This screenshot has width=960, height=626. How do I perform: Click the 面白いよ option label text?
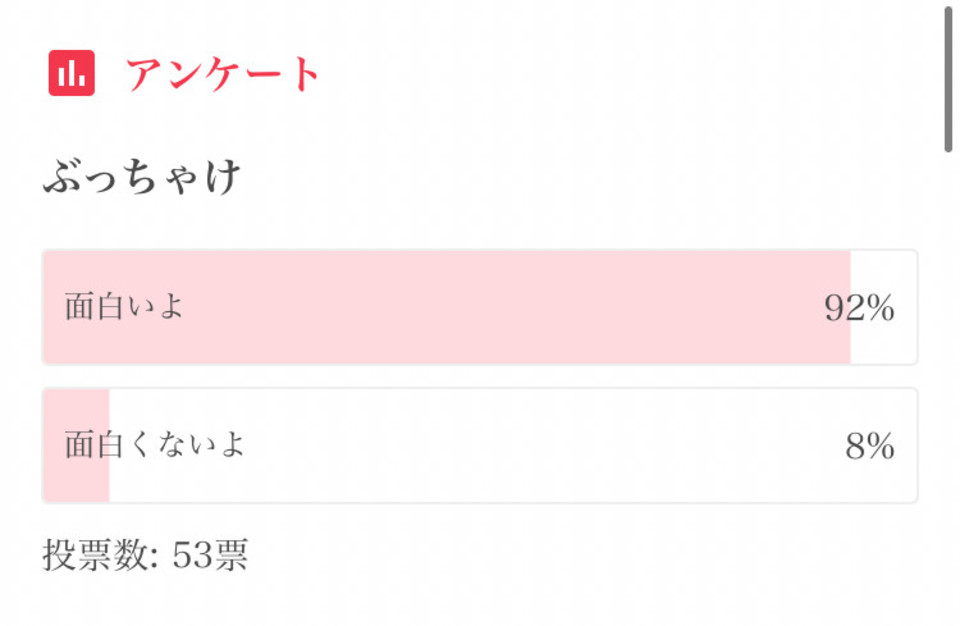tap(124, 306)
